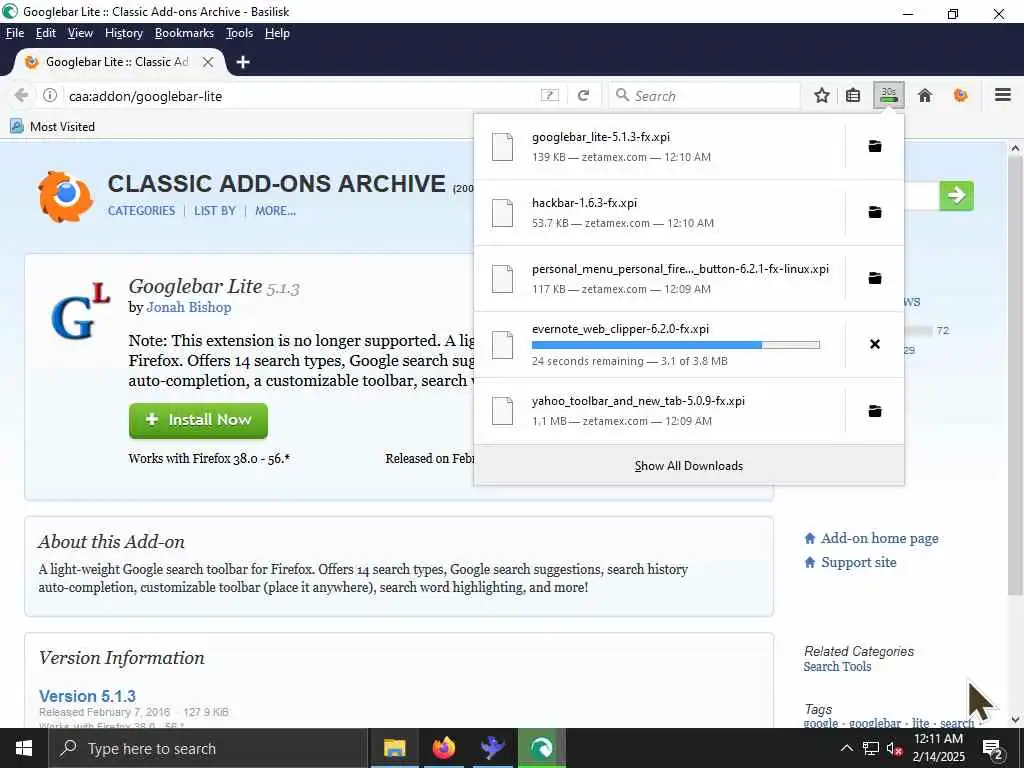Close the Googlebar Lite tab
This screenshot has width=1024, height=768.
click(x=208, y=62)
